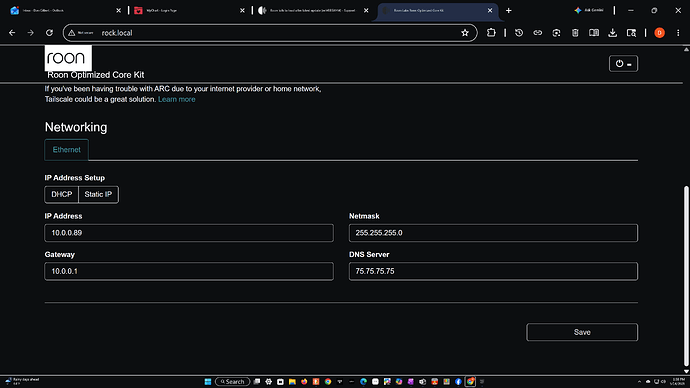Open a new browser tab
The image size is (690, 388).
[x=509, y=10]
